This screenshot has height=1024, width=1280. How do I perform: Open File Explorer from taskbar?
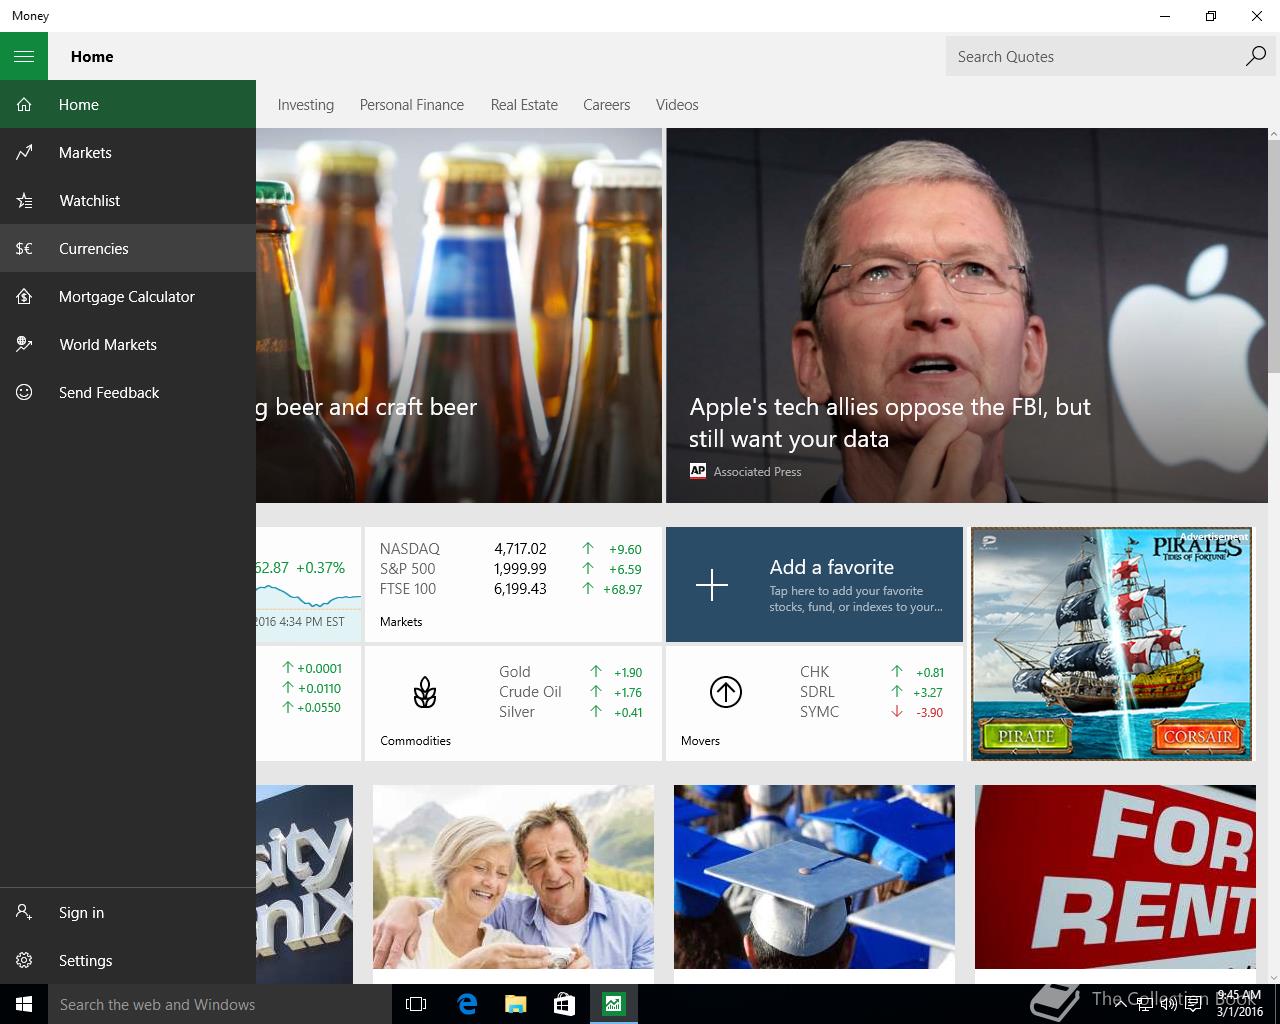pyautogui.click(x=515, y=1004)
